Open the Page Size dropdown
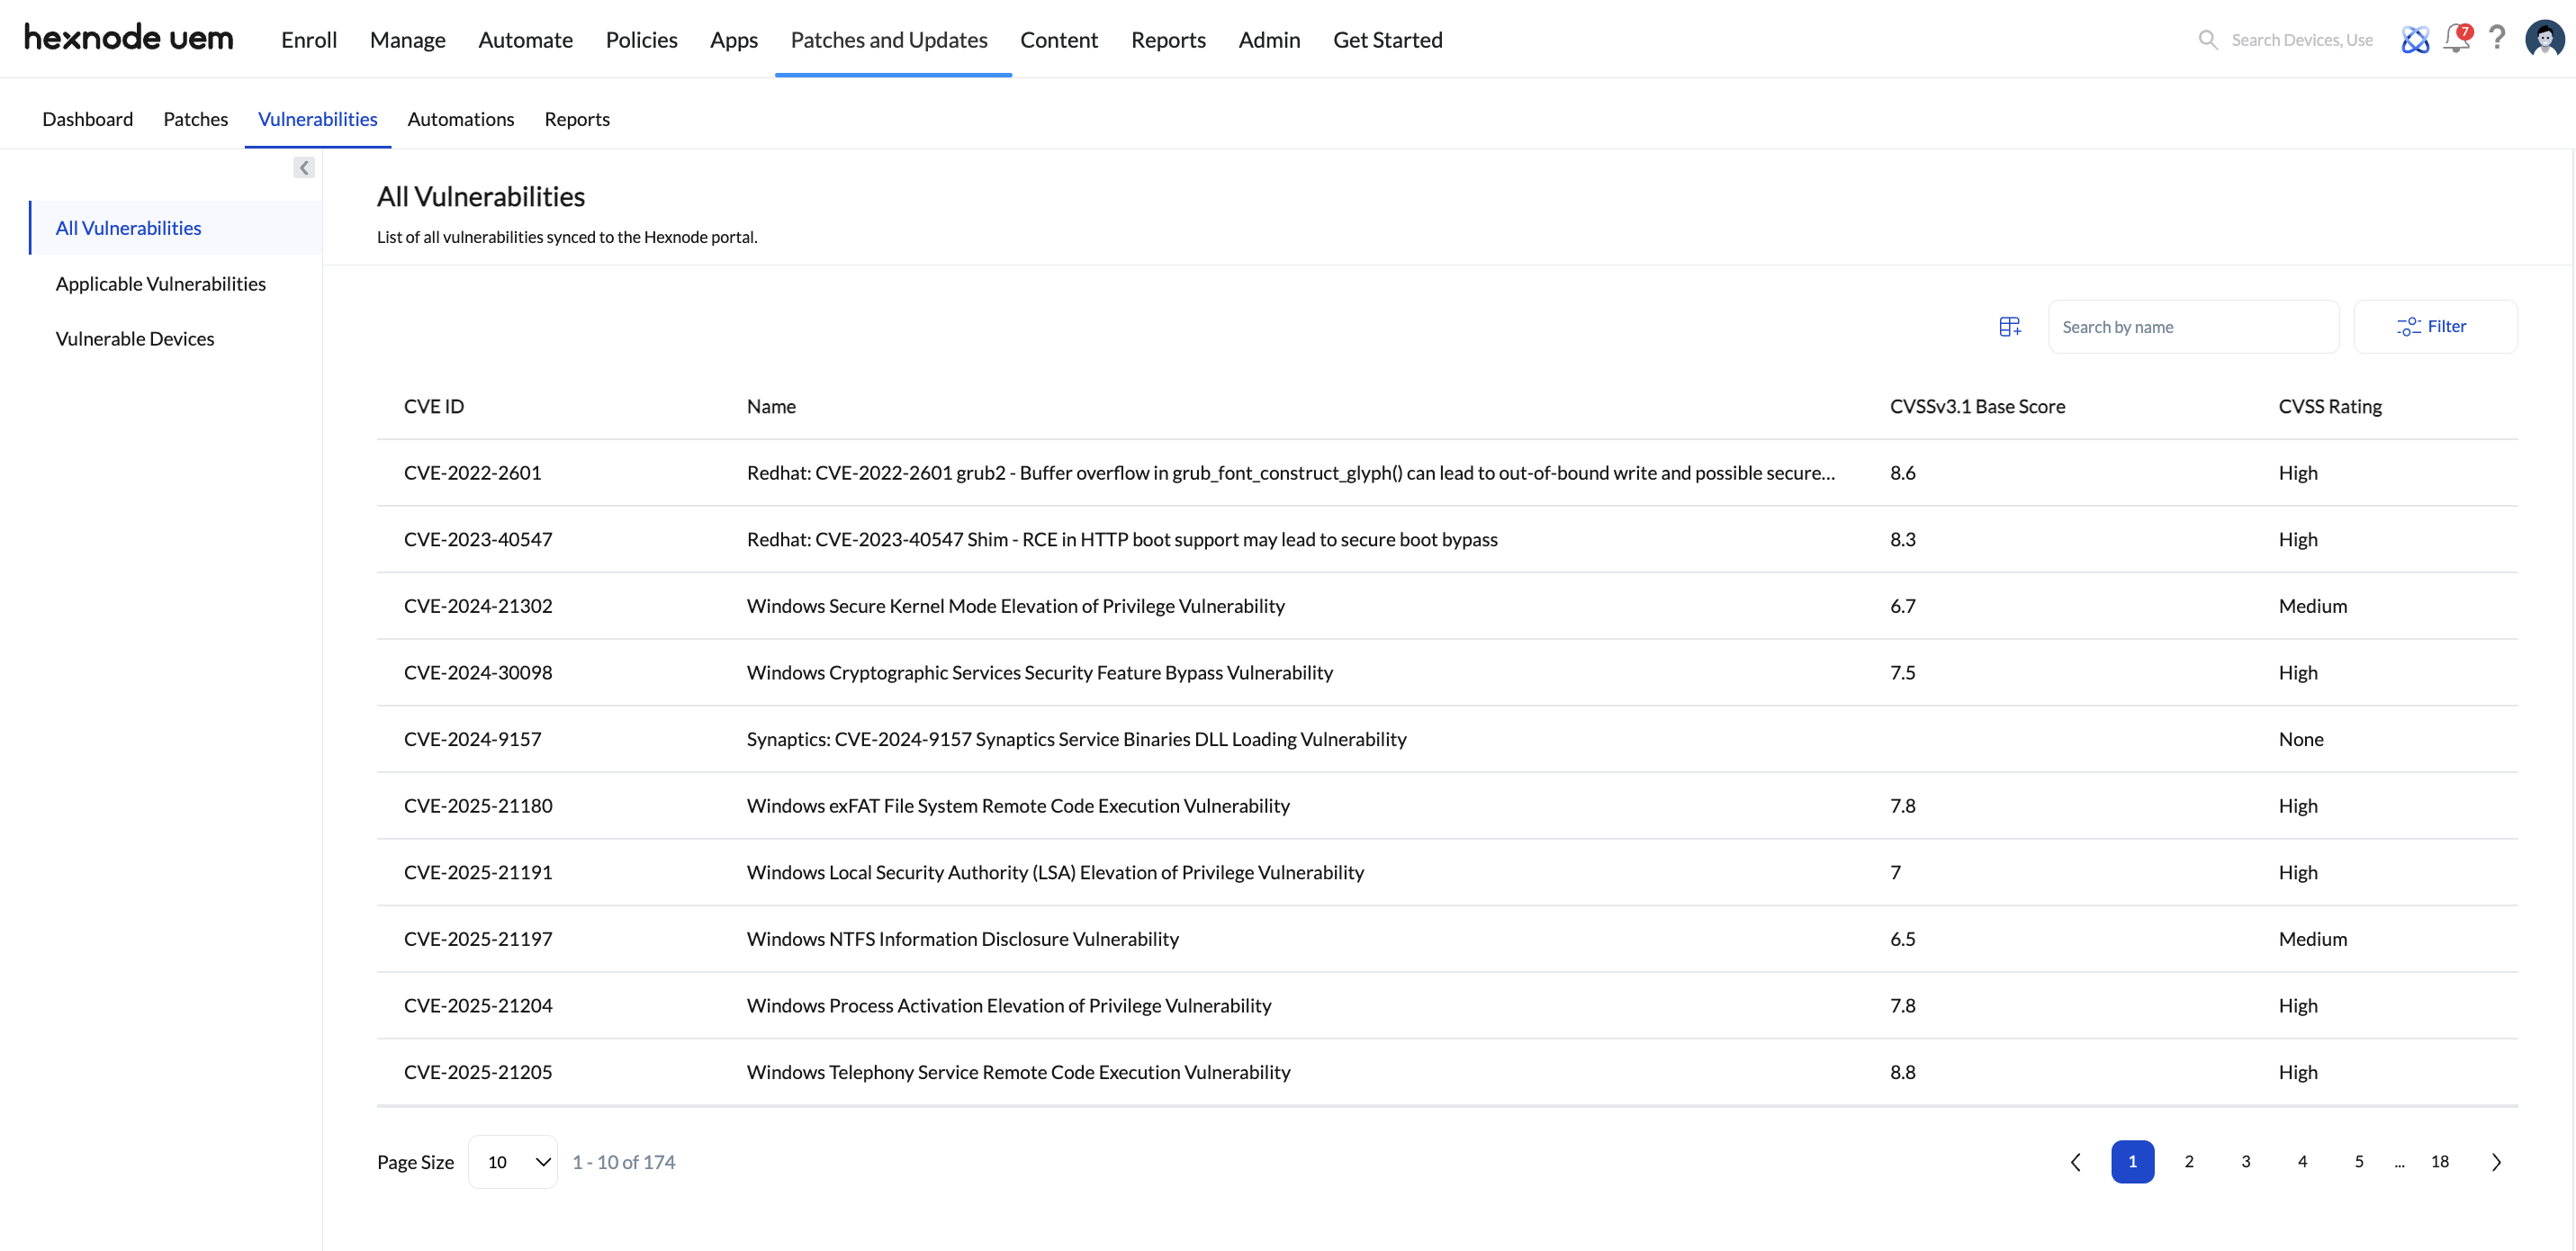Viewport: 2576px width, 1251px height. tap(513, 1162)
